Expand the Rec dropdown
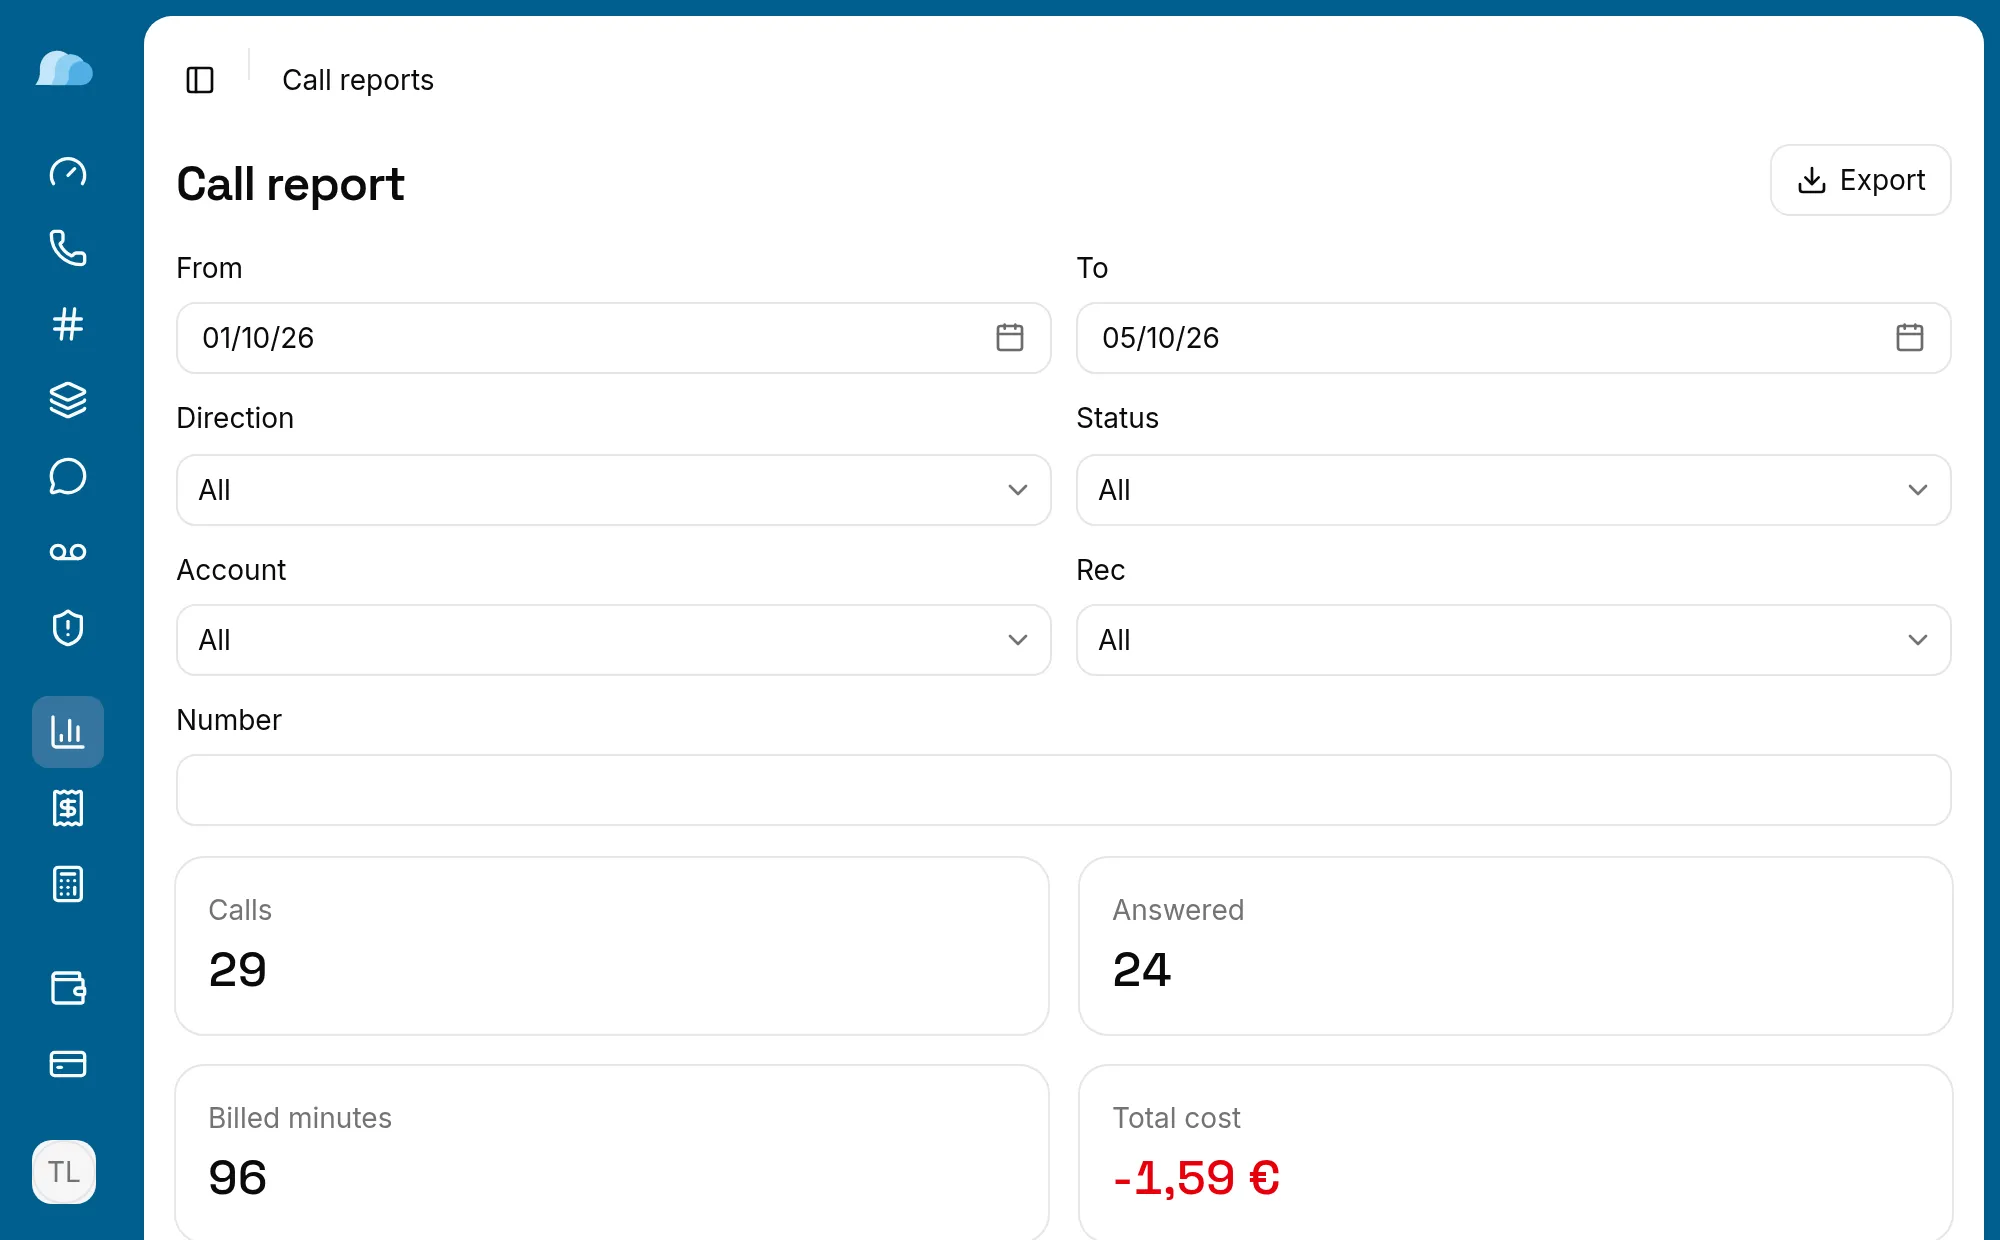 [1514, 640]
